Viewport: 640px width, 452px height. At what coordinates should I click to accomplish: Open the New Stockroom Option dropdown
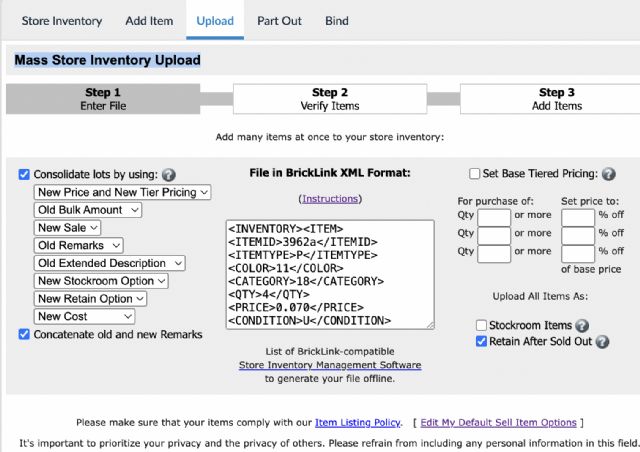101,281
